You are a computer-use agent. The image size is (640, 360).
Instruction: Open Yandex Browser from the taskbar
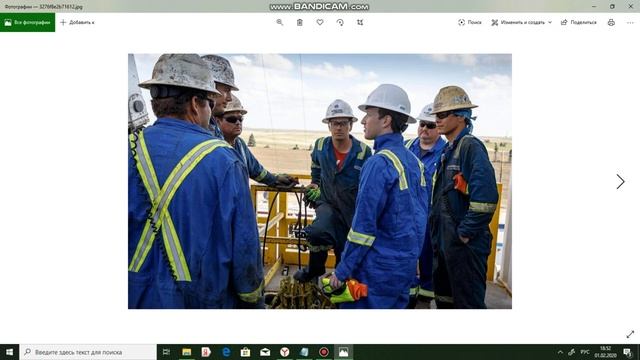[284, 352]
